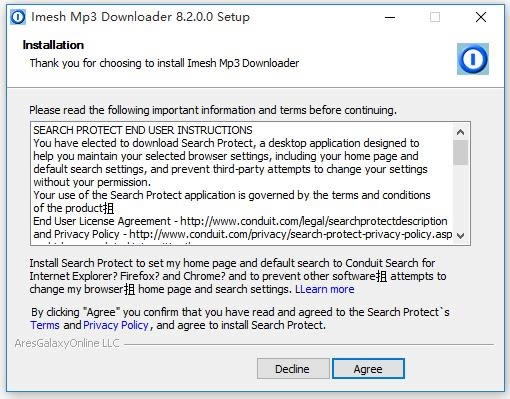
Task: Click the scrollbar down arrow in license text
Action: 460,236
